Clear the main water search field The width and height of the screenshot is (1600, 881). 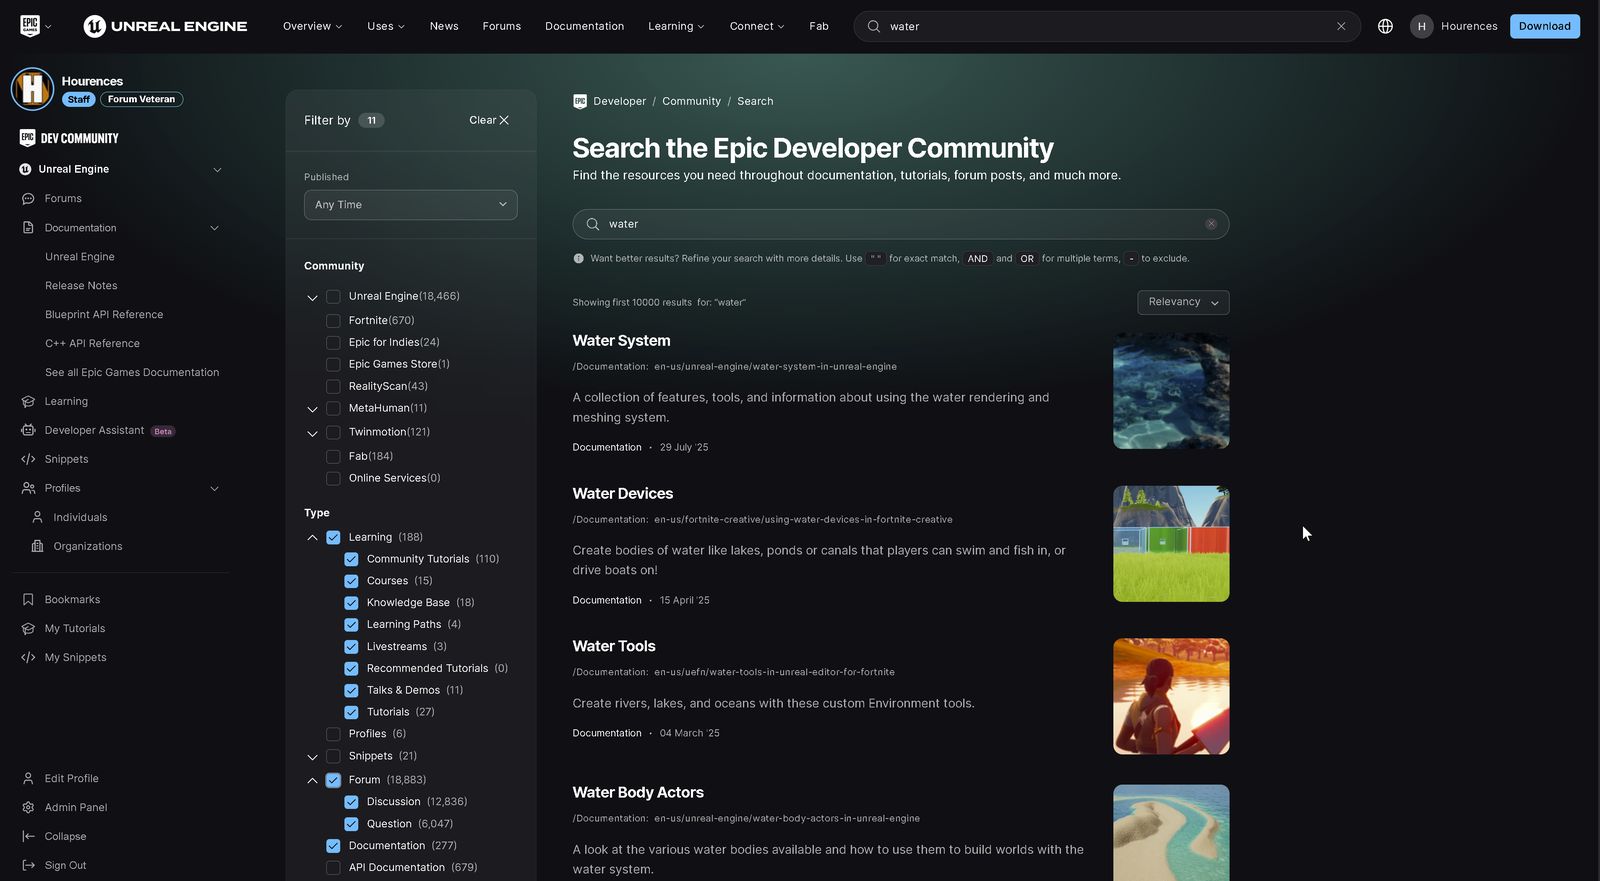tap(1211, 224)
